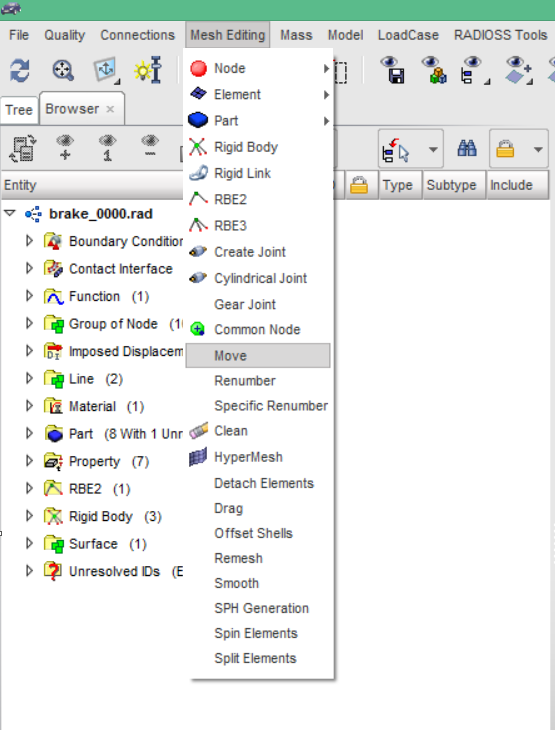Click the tree selection cursor icon
Image resolution: width=555 pixels, height=730 pixels.
(x=396, y=150)
